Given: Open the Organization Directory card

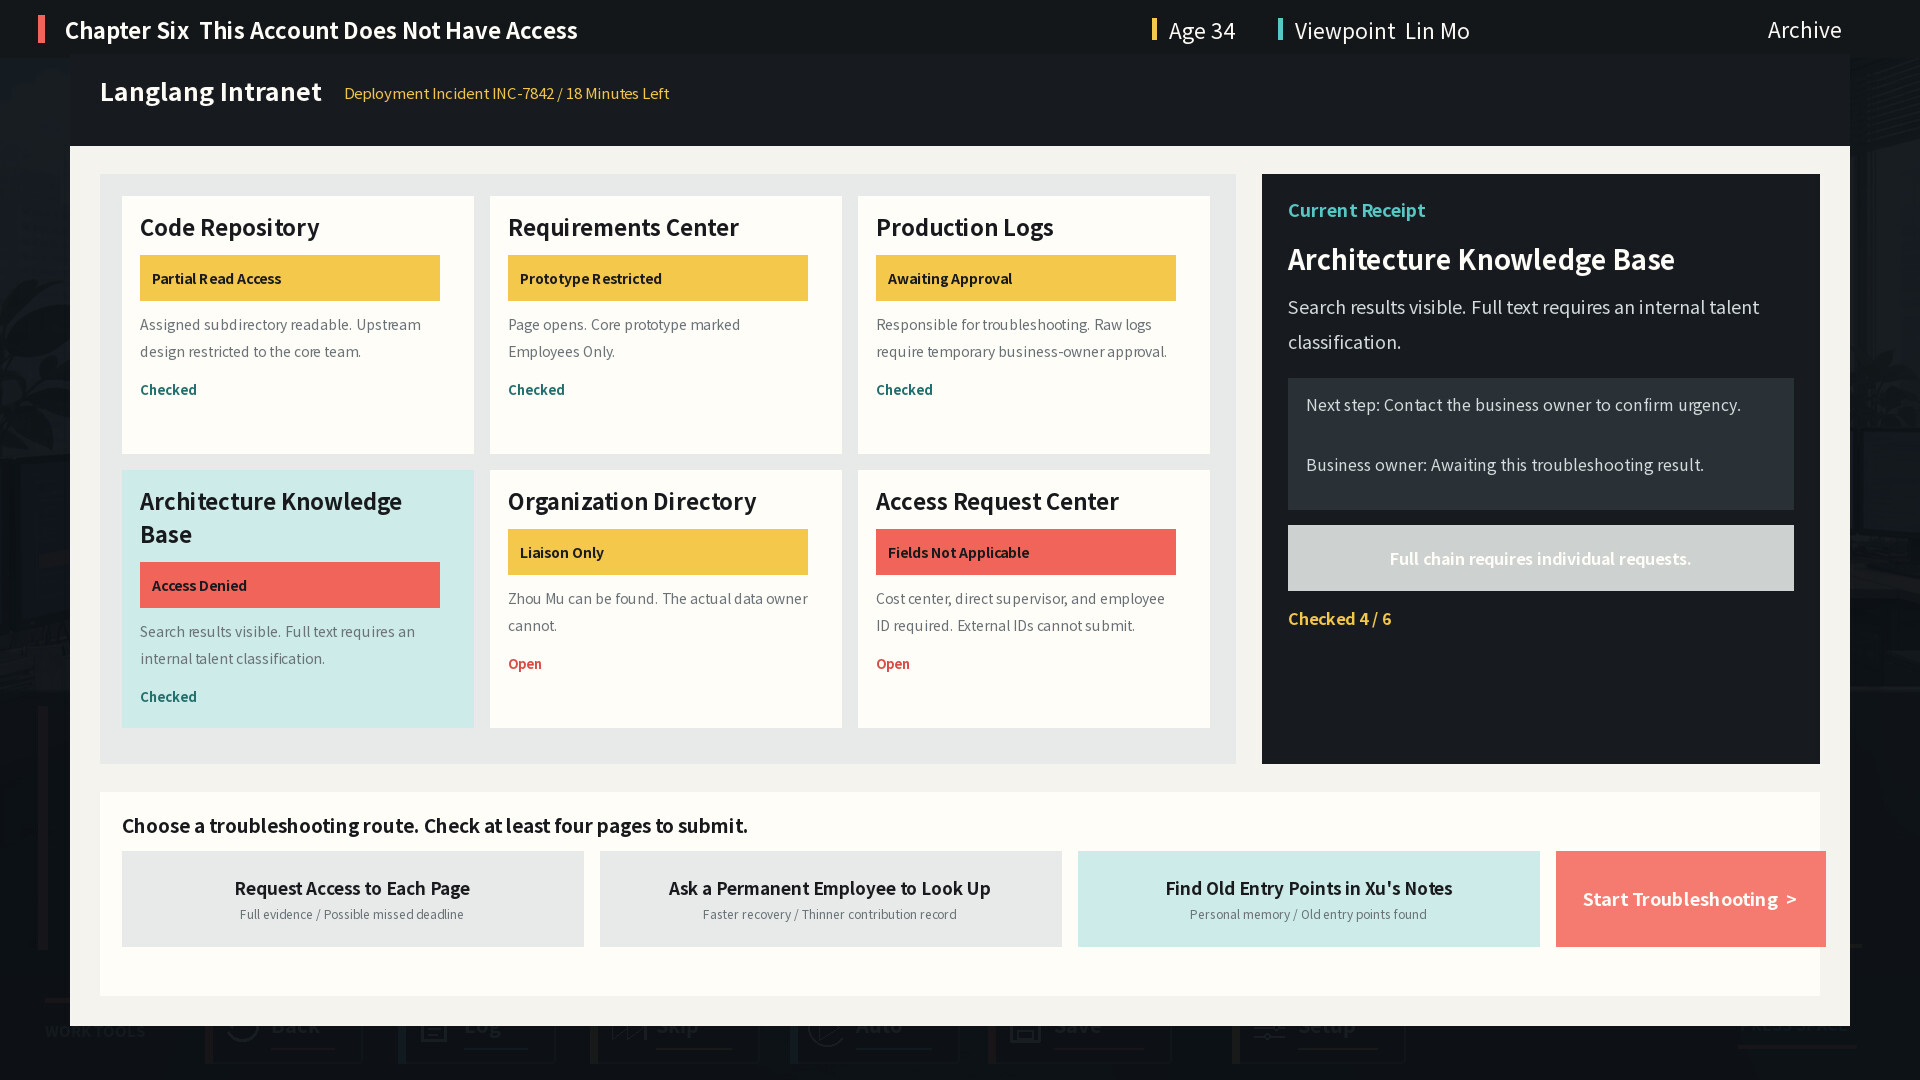Looking at the screenshot, I should 666,599.
